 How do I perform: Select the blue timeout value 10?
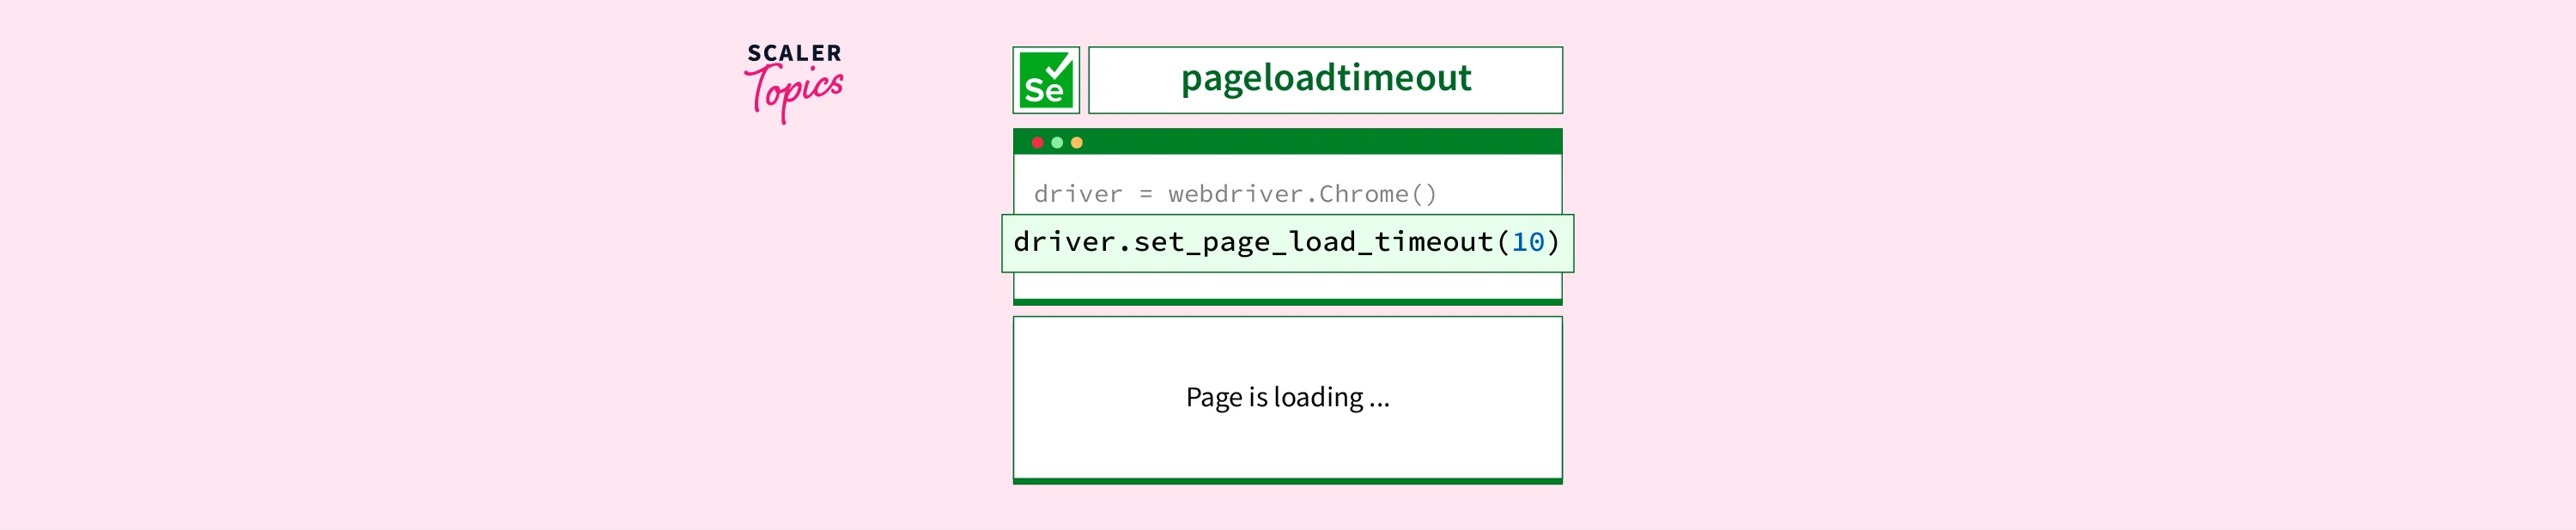click(1527, 242)
